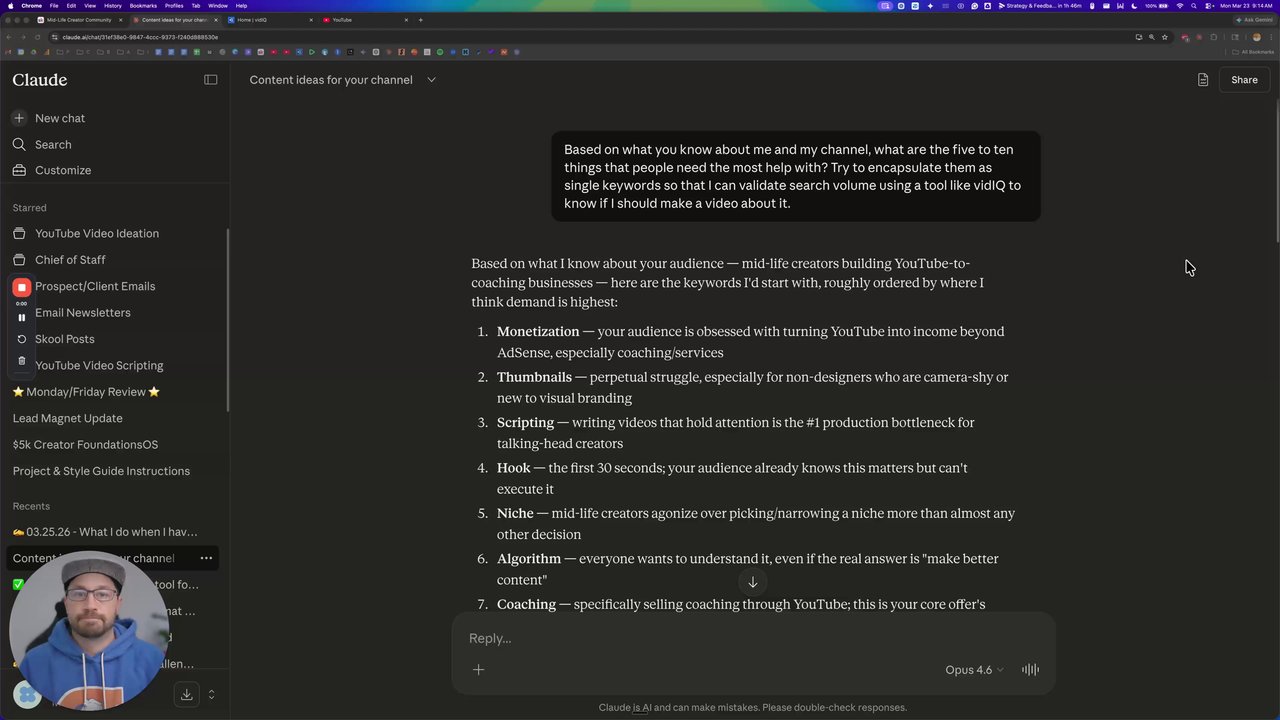
Task: Click the Claude logo text
Action: [40, 80]
